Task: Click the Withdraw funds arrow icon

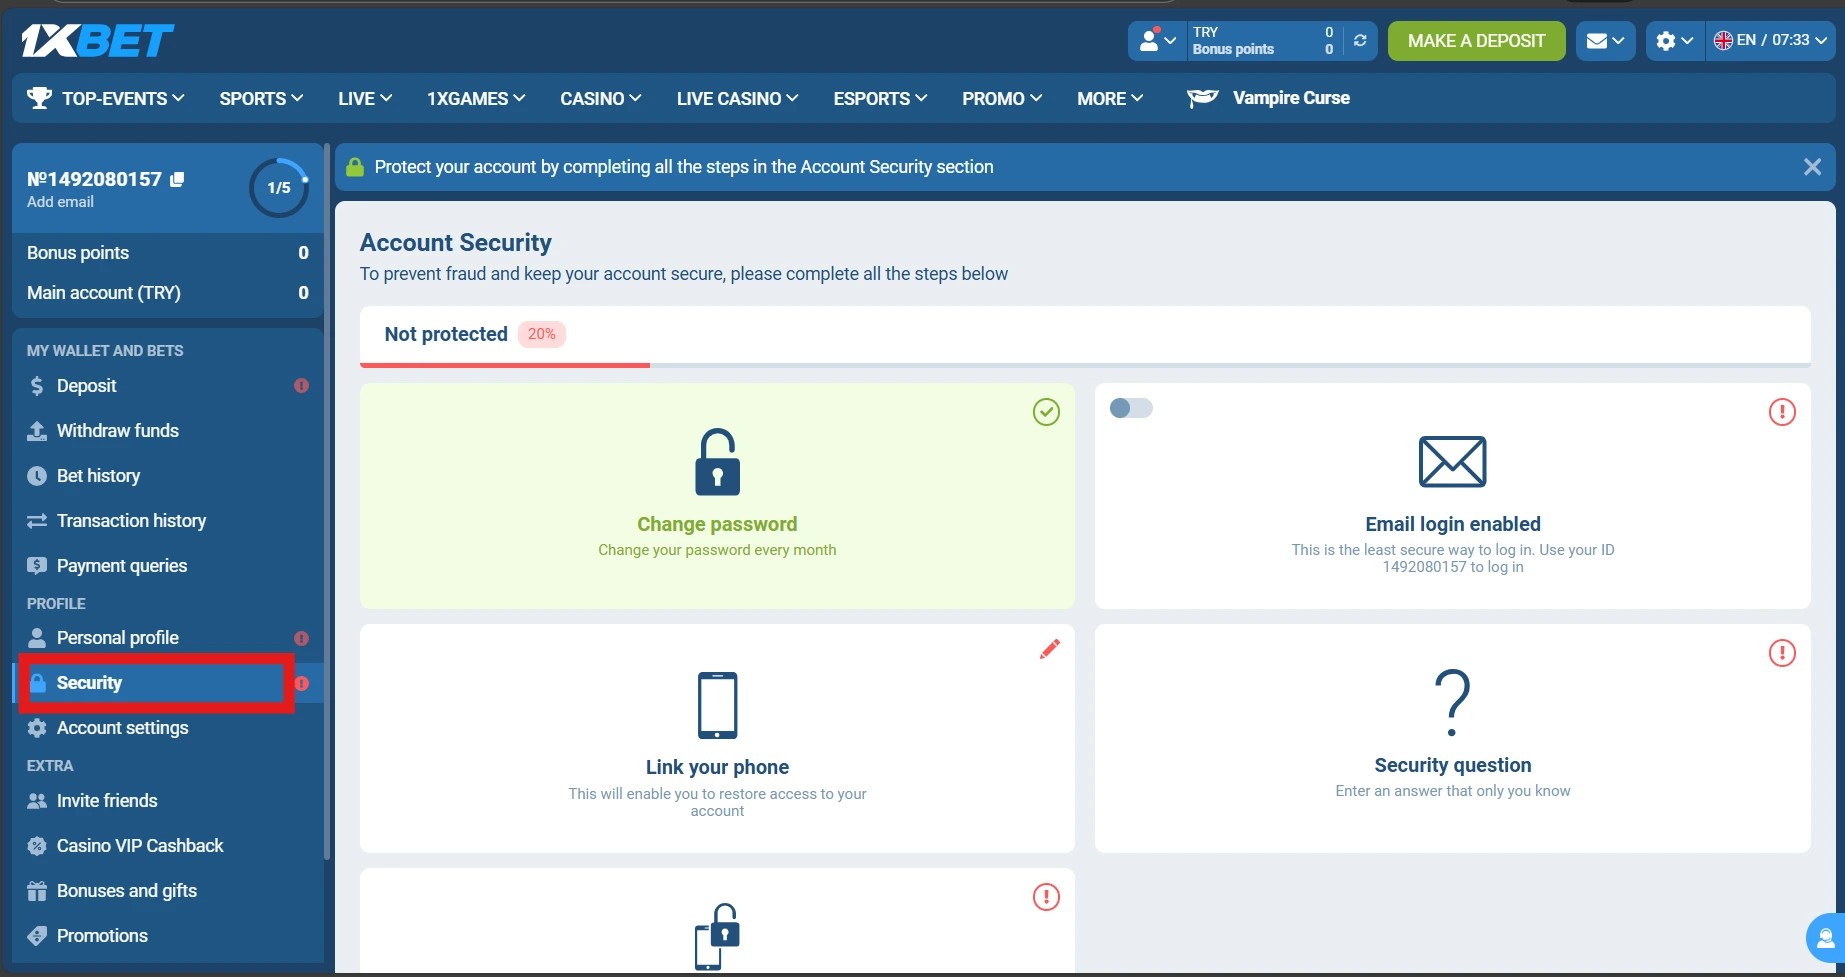Action: point(37,430)
